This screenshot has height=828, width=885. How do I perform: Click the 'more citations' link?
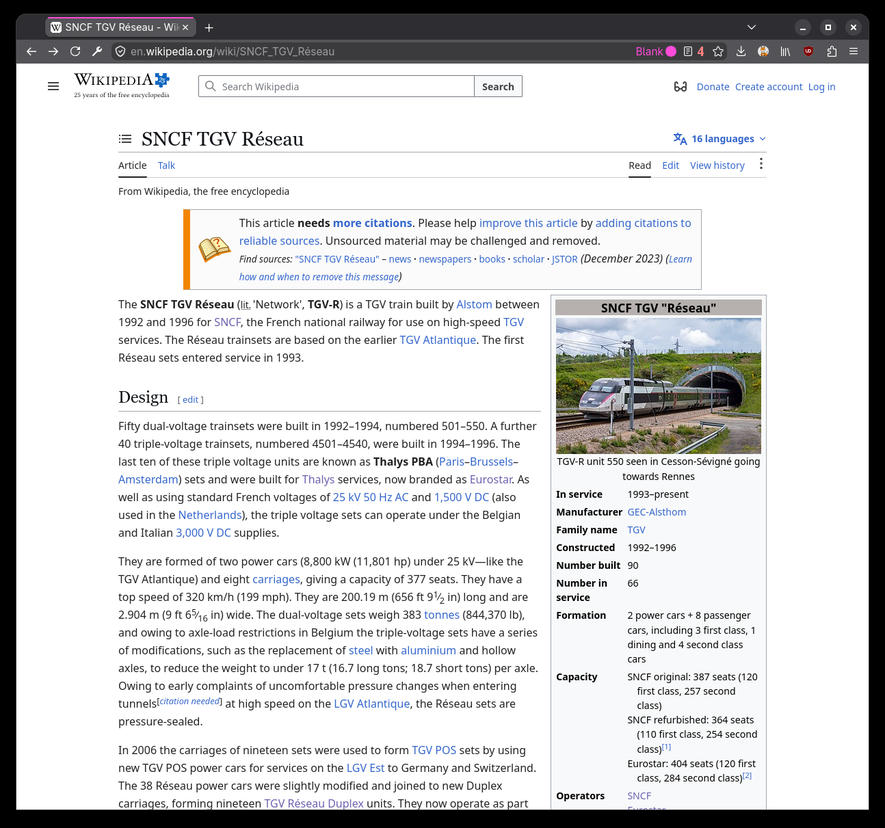(372, 223)
